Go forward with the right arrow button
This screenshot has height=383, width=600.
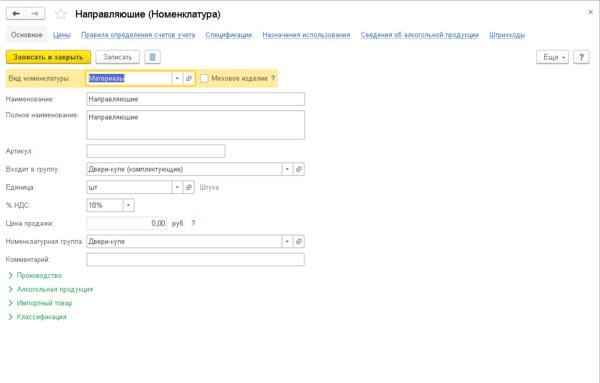35,14
